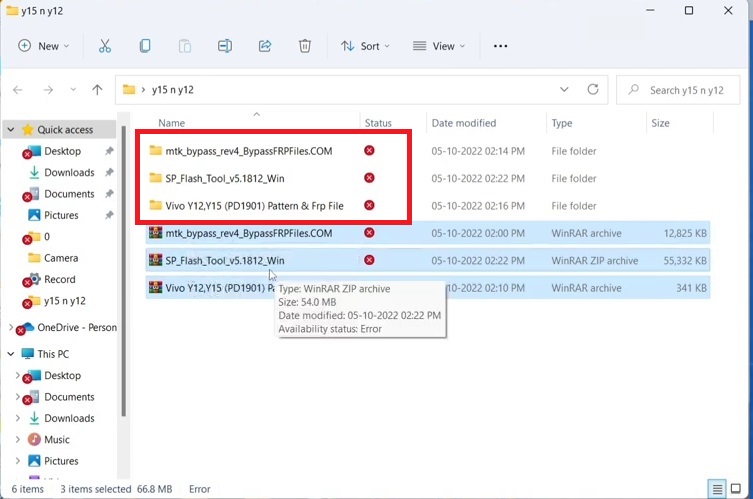
Task: Sort by the Size column header
Action: tap(660, 123)
